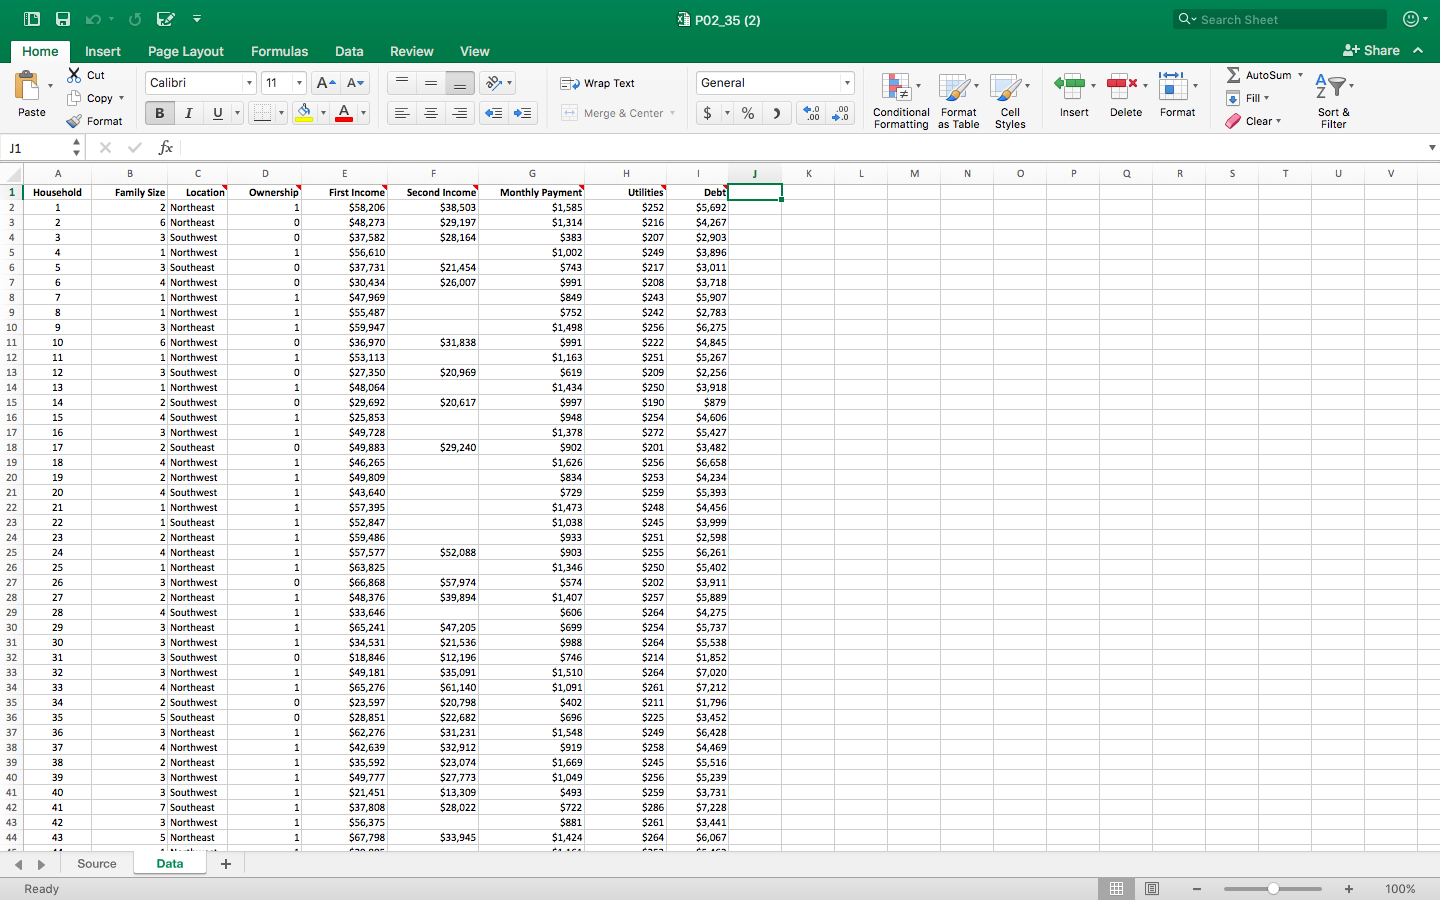Viewport: 1440px width, 900px height.
Task: Switch to the Formulas ribbon tab
Action: [279, 51]
